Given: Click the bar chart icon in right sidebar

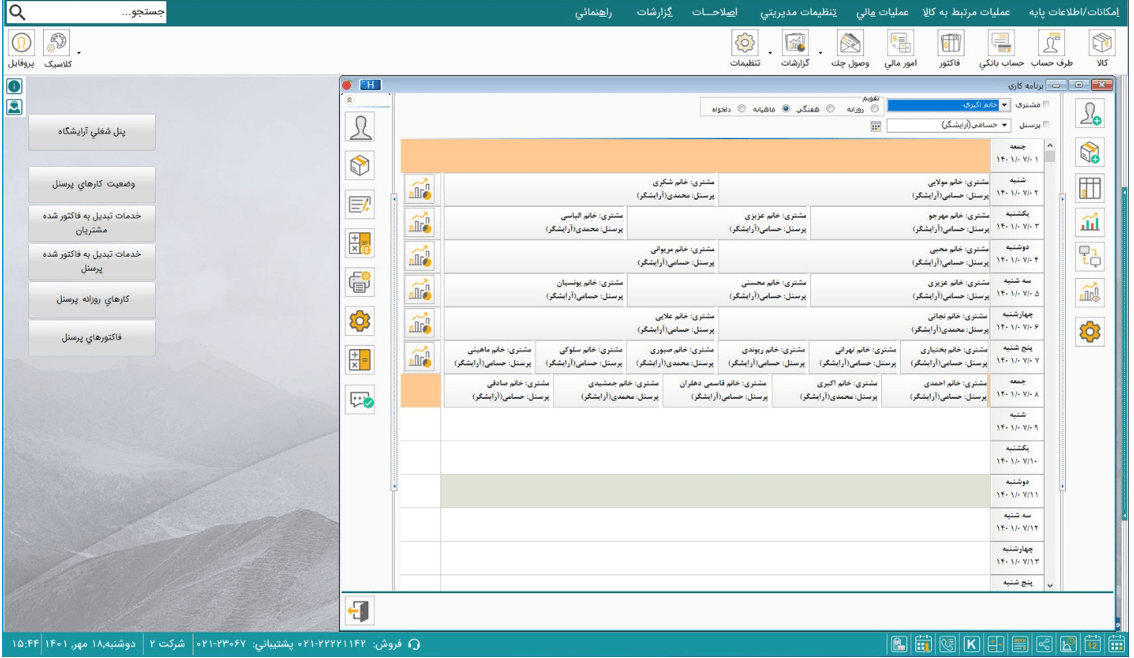Looking at the screenshot, I should click(1090, 223).
